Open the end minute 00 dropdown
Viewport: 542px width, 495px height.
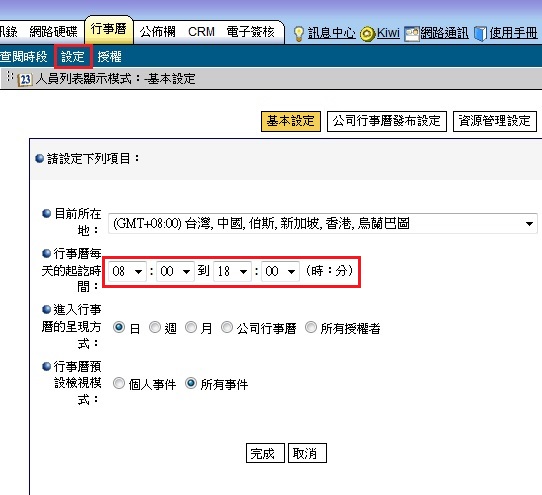click(280, 271)
